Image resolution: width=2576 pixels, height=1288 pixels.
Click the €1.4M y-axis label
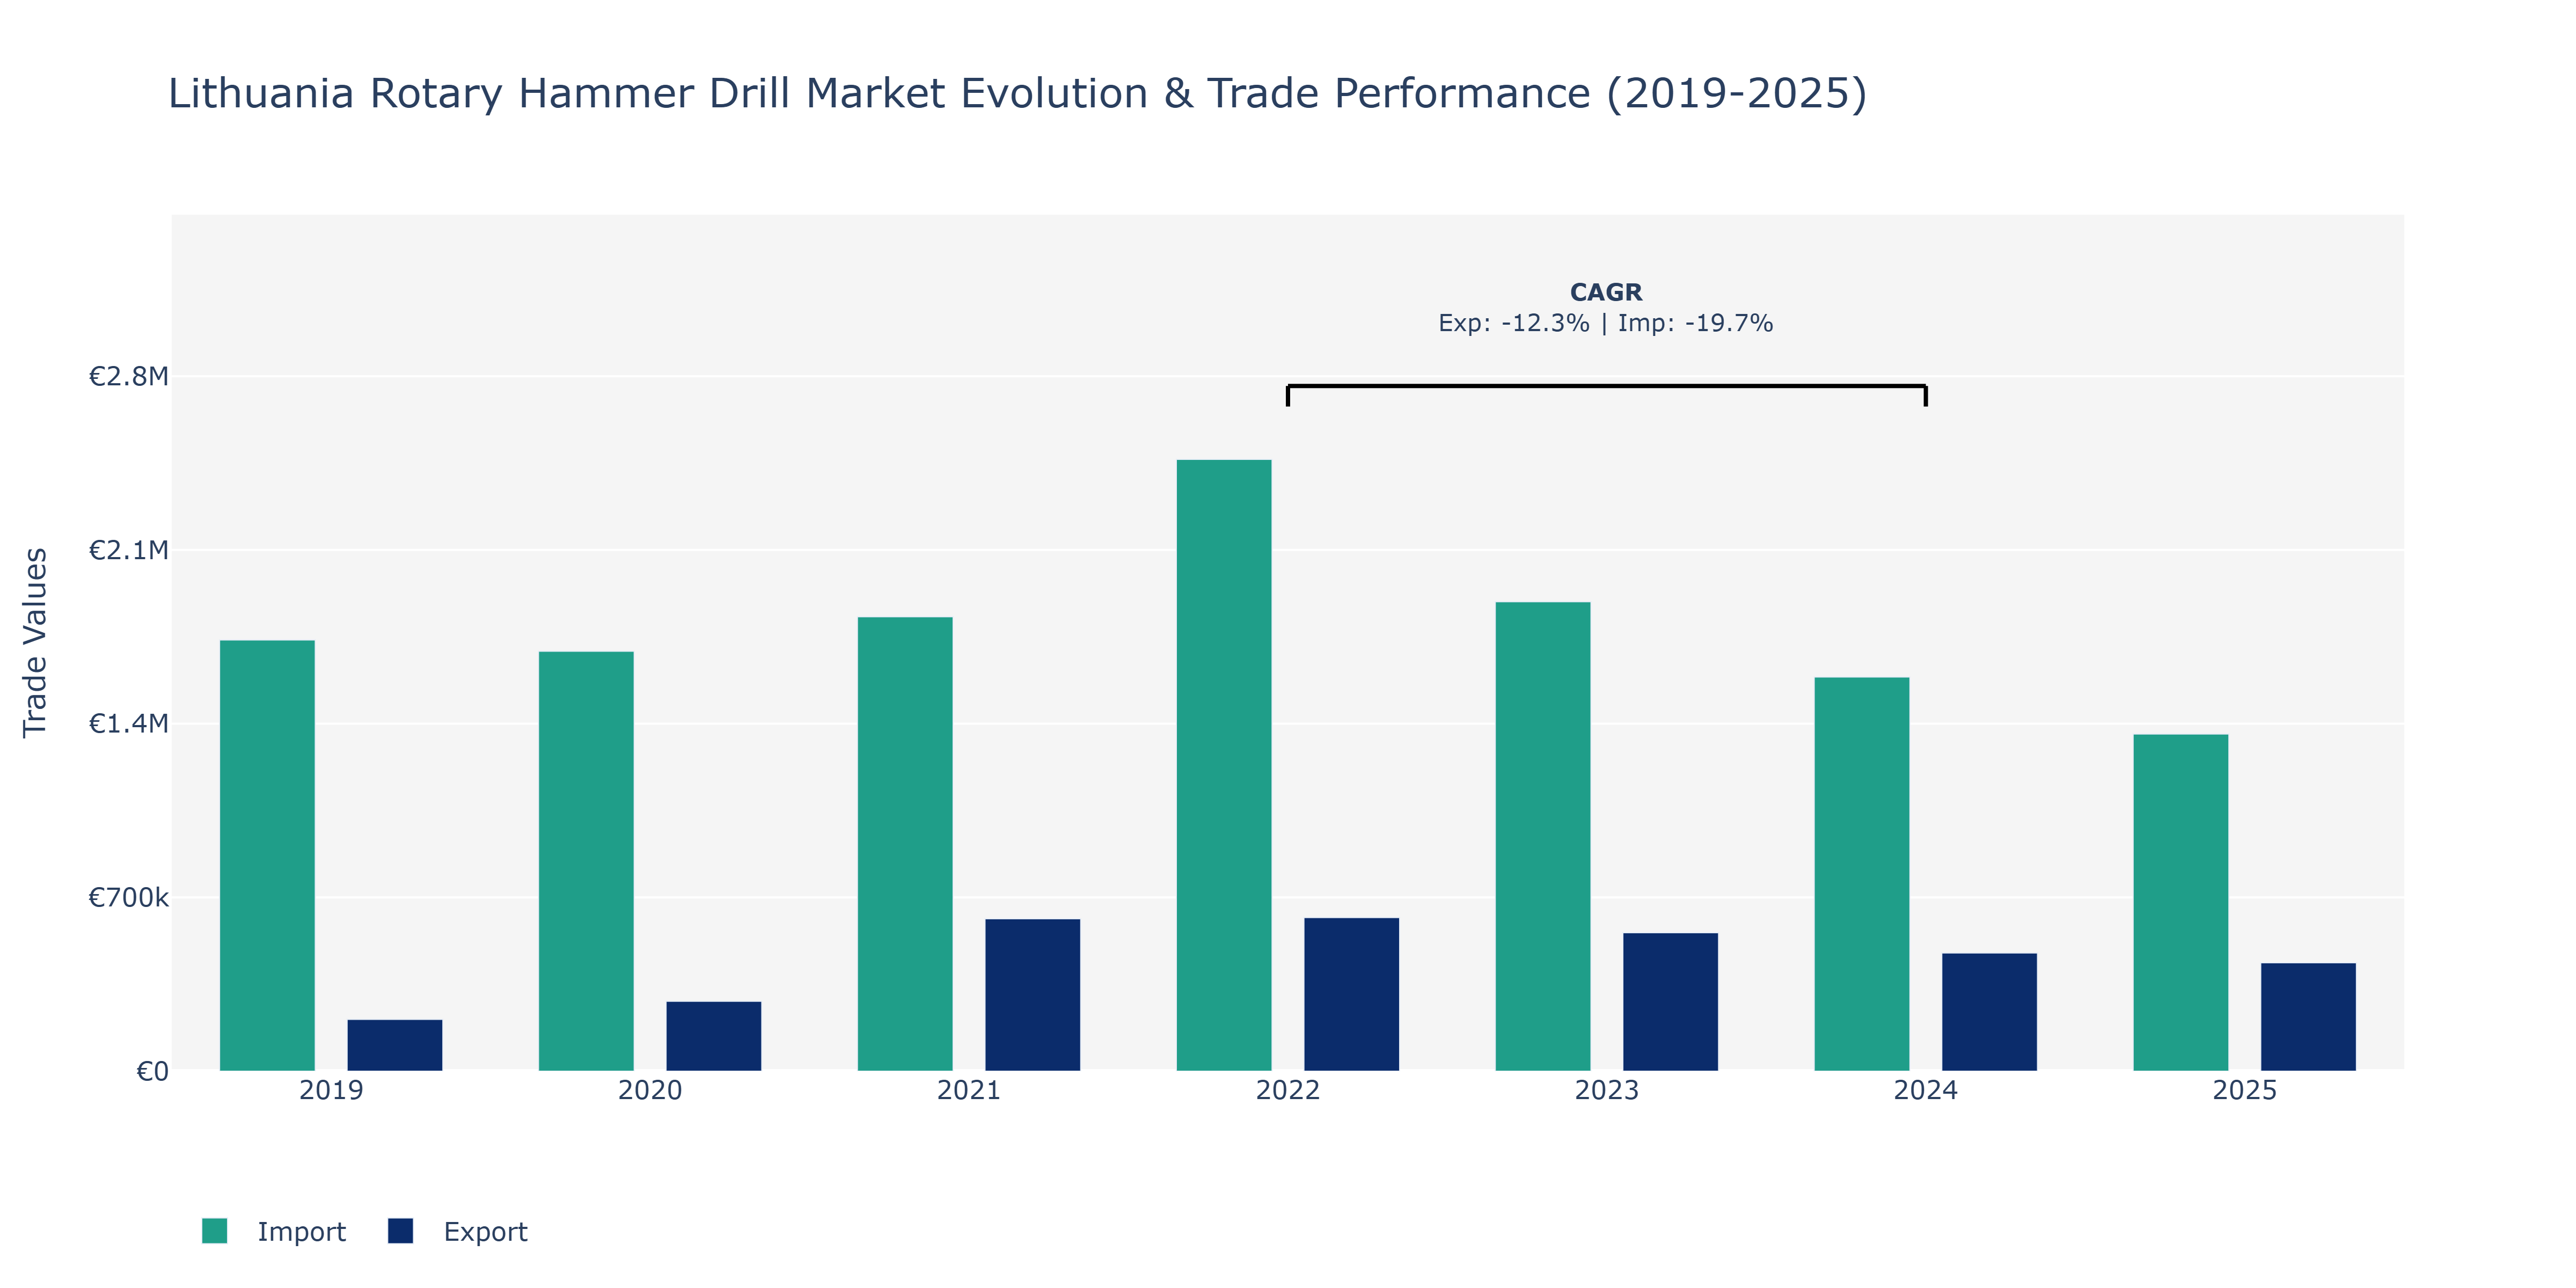point(129,723)
